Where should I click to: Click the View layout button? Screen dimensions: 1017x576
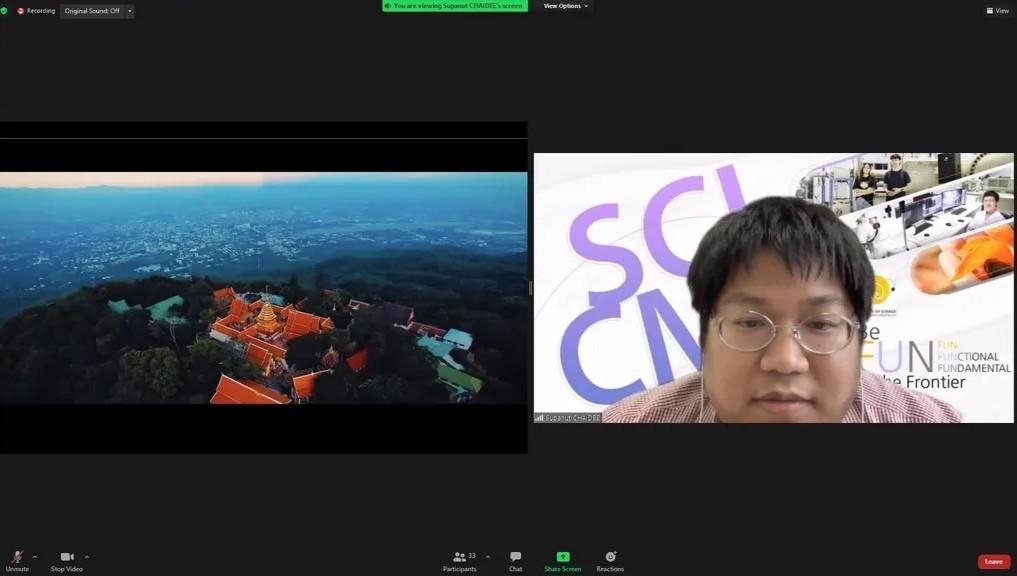[997, 11]
